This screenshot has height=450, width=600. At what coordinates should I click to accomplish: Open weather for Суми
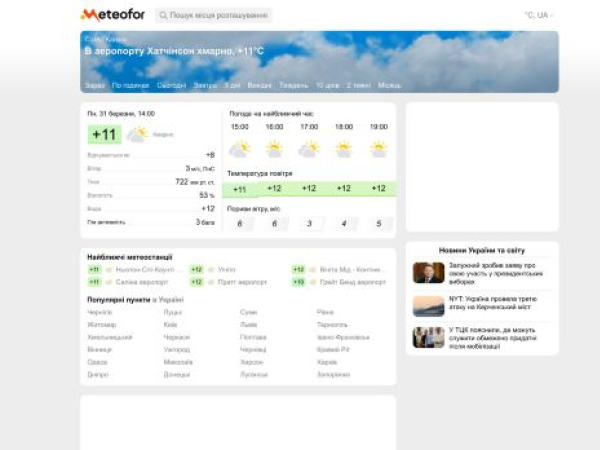(249, 312)
